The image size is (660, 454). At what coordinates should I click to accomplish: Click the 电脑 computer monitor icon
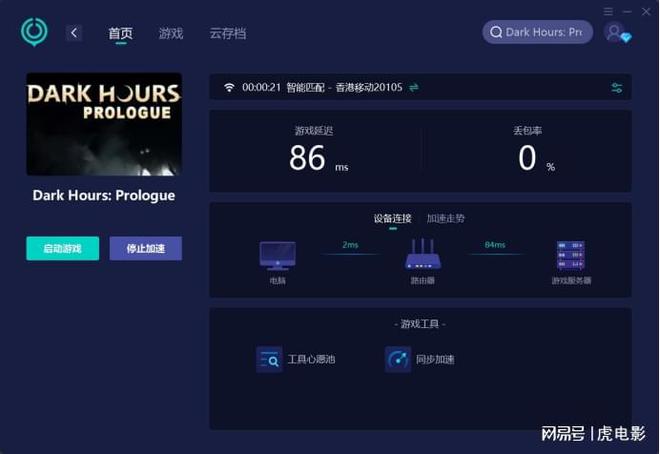pos(277,255)
